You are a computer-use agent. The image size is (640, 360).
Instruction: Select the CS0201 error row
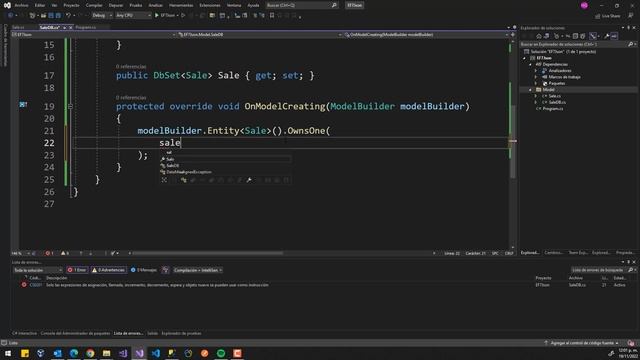[324, 285]
